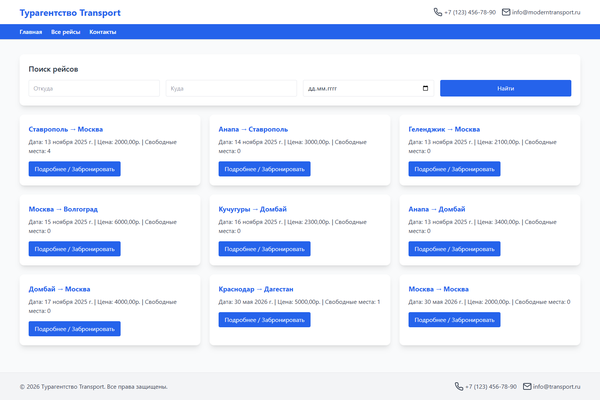Open the Анапа → Домбай route title

(x=437, y=209)
